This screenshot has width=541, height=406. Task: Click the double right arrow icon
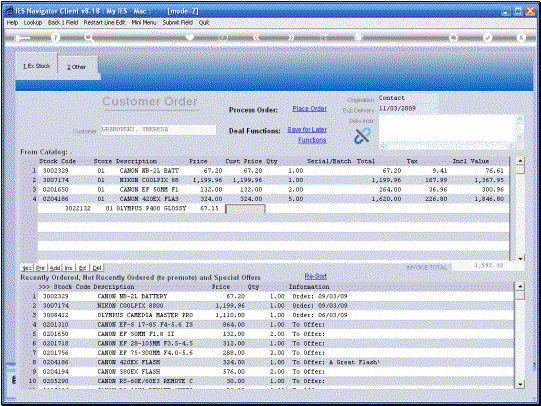click(x=291, y=38)
